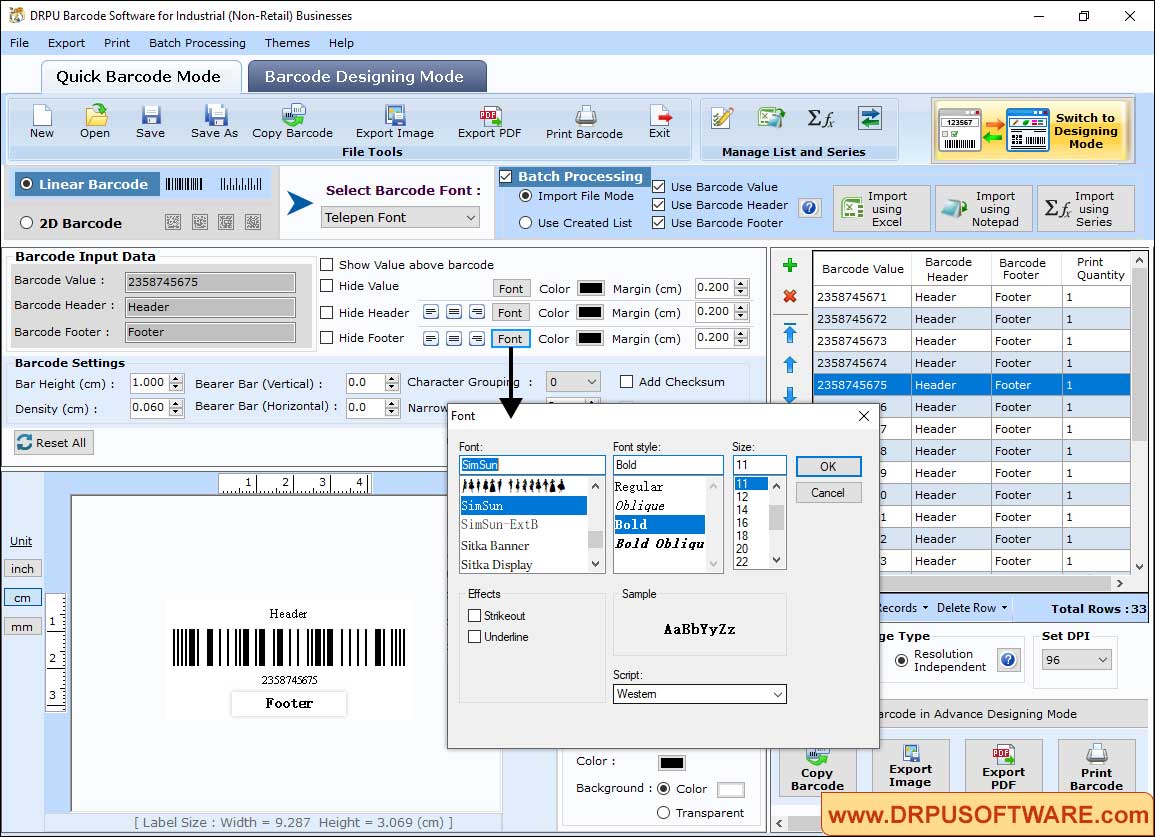Image resolution: width=1155 pixels, height=837 pixels.
Task: Select the inch unit button
Action: (22, 569)
